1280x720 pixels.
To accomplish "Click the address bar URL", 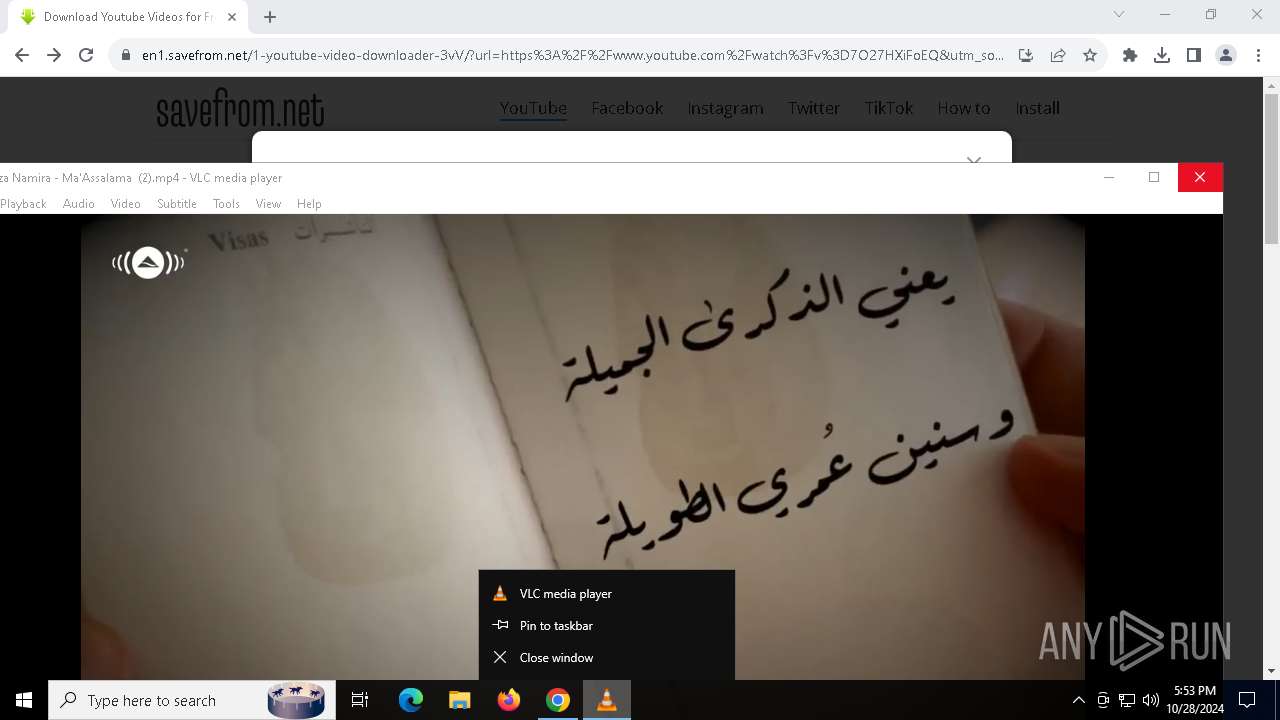I will 572,55.
